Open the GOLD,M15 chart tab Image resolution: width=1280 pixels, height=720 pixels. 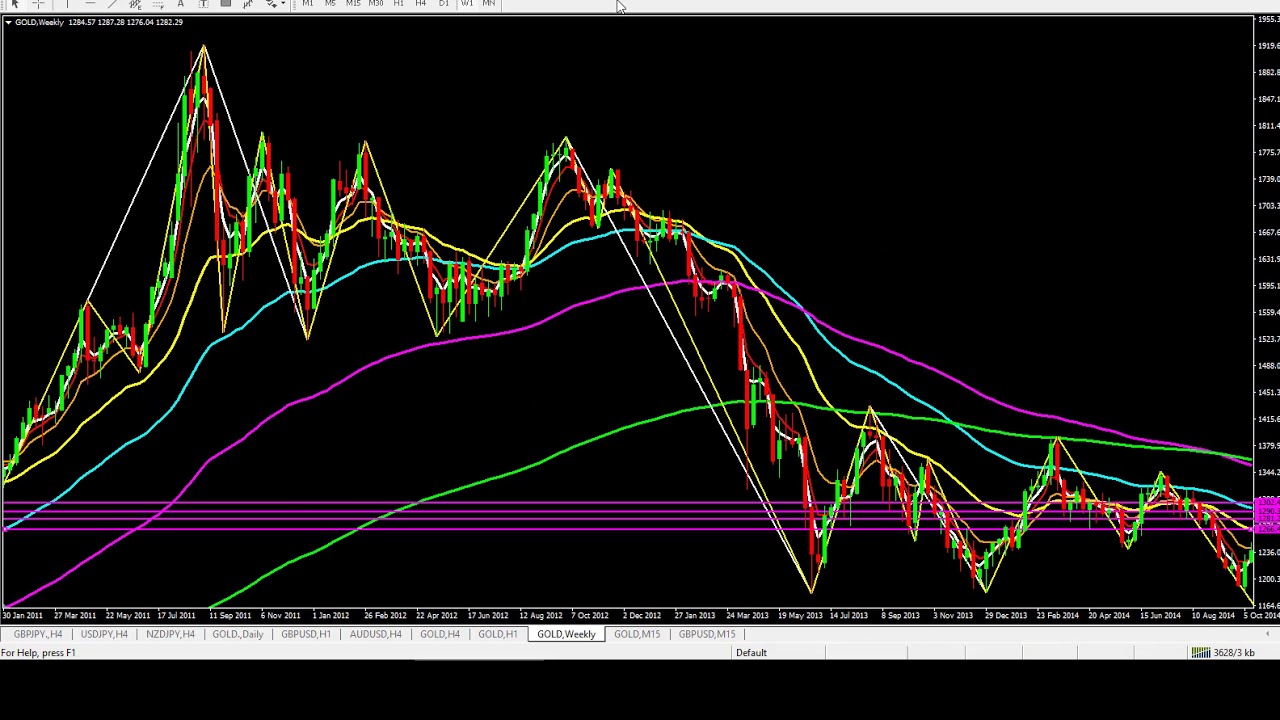click(x=637, y=634)
